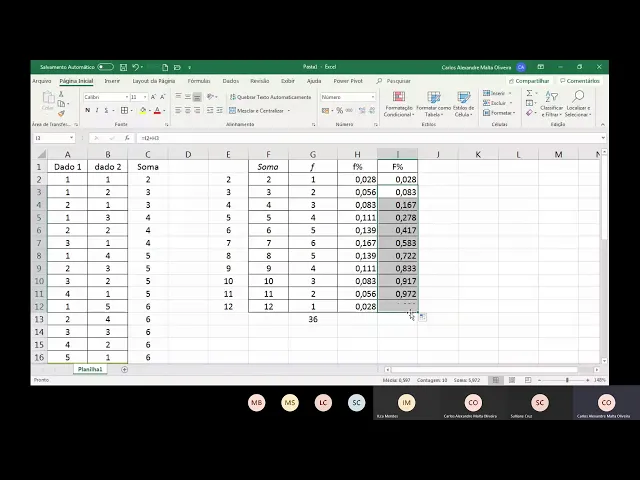The height and width of the screenshot is (480, 640).
Task: Center text horizontally in cell
Action: tap(188, 110)
